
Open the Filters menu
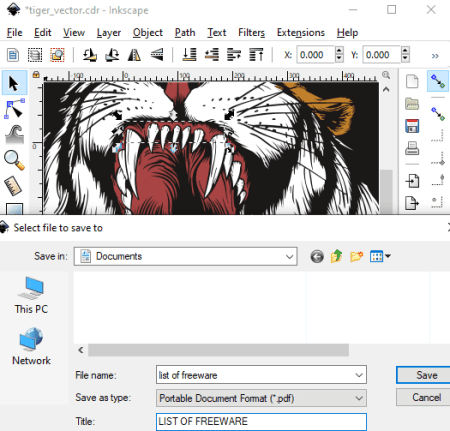(251, 33)
